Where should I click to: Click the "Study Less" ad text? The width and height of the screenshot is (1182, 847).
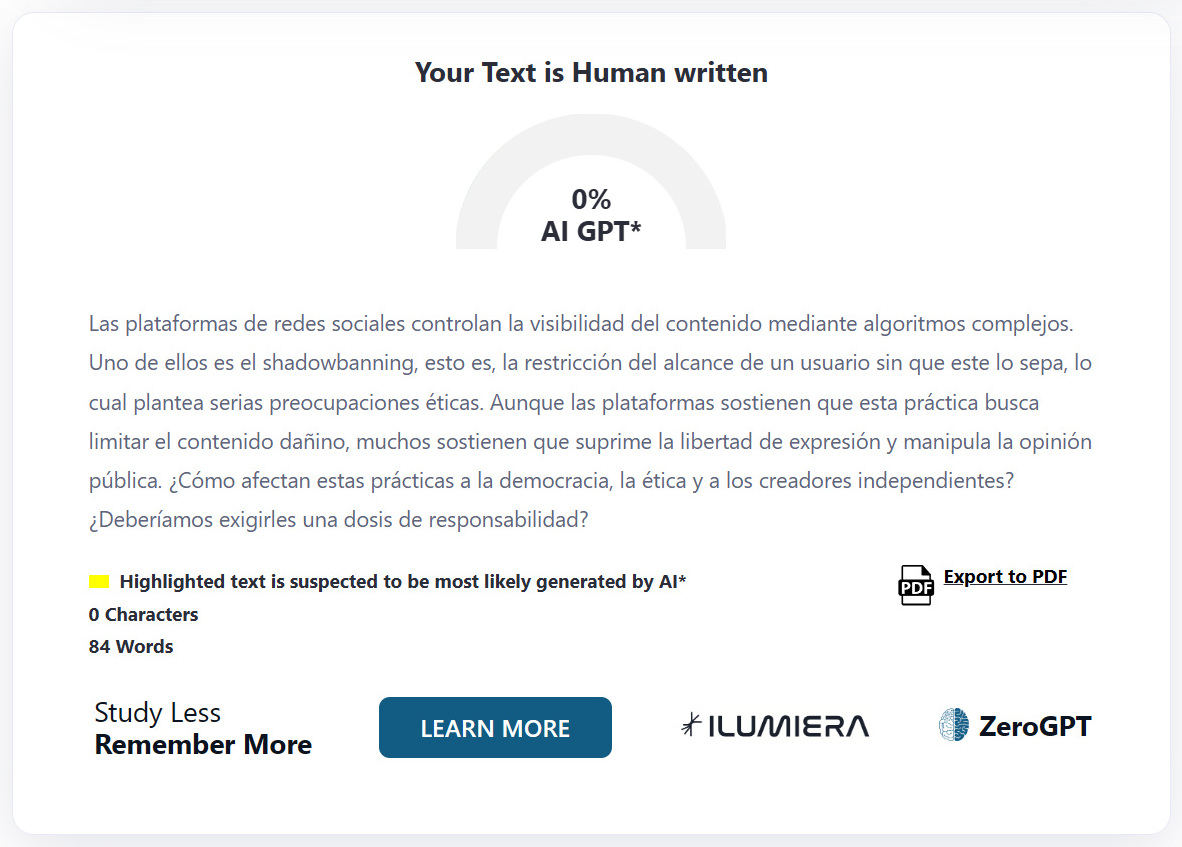point(157,713)
